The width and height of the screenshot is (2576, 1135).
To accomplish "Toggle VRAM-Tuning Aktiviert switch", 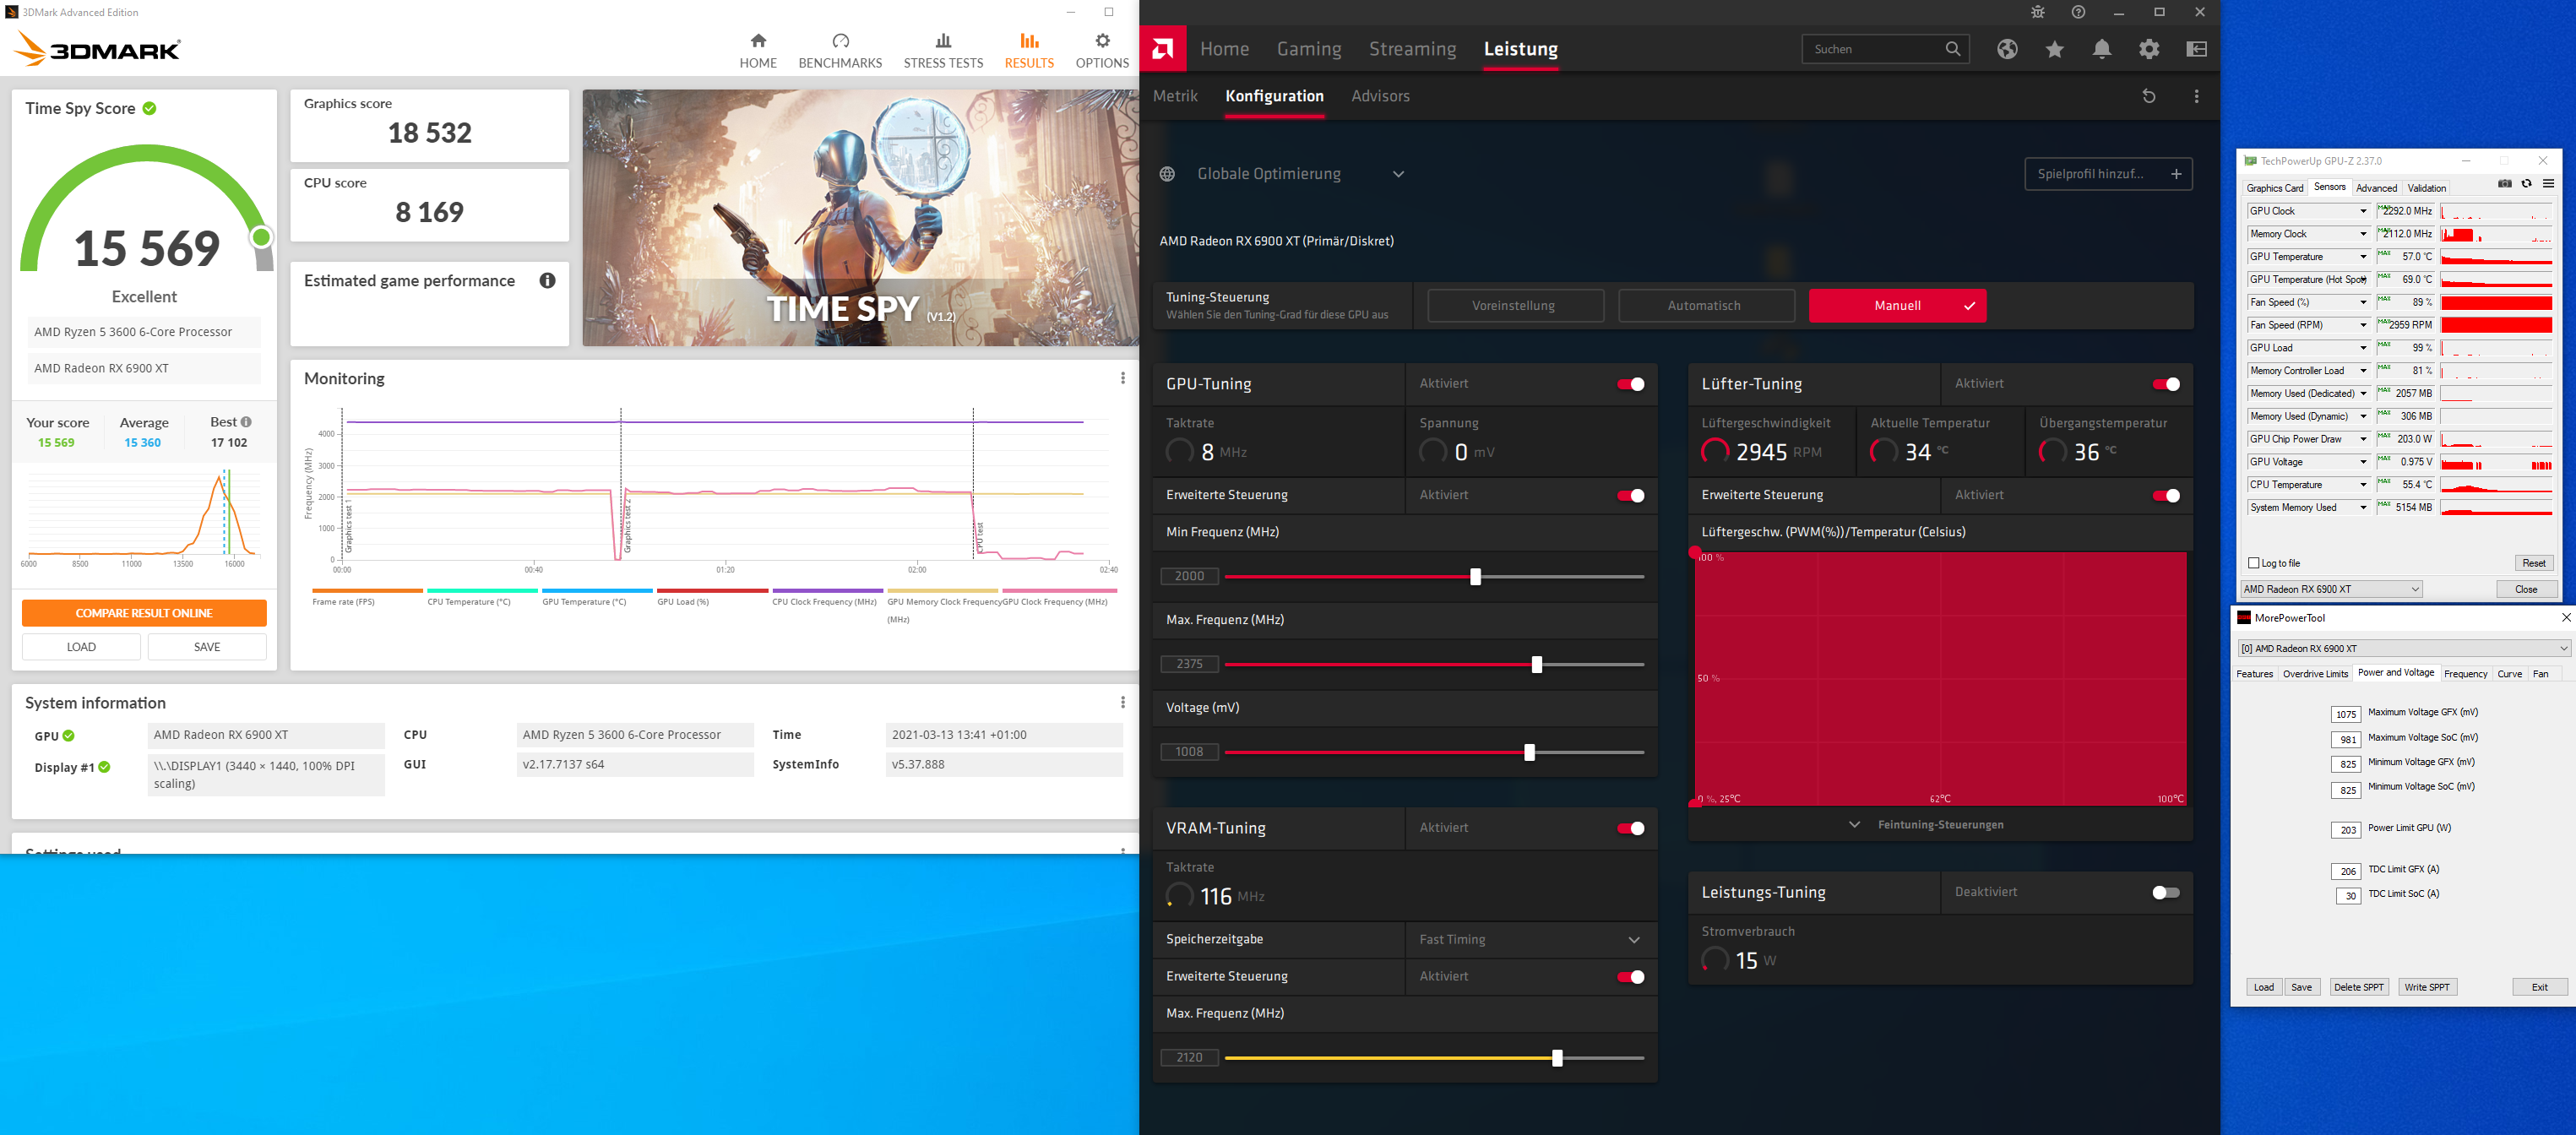I will [x=1631, y=828].
